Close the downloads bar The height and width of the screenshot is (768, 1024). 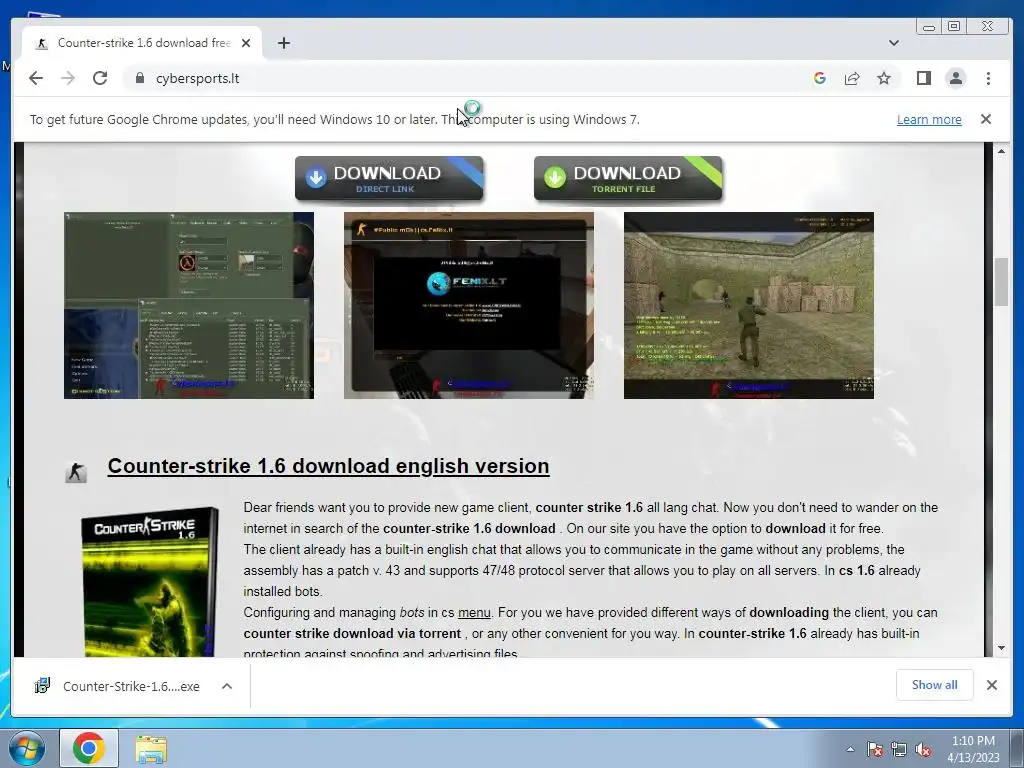click(991, 684)
